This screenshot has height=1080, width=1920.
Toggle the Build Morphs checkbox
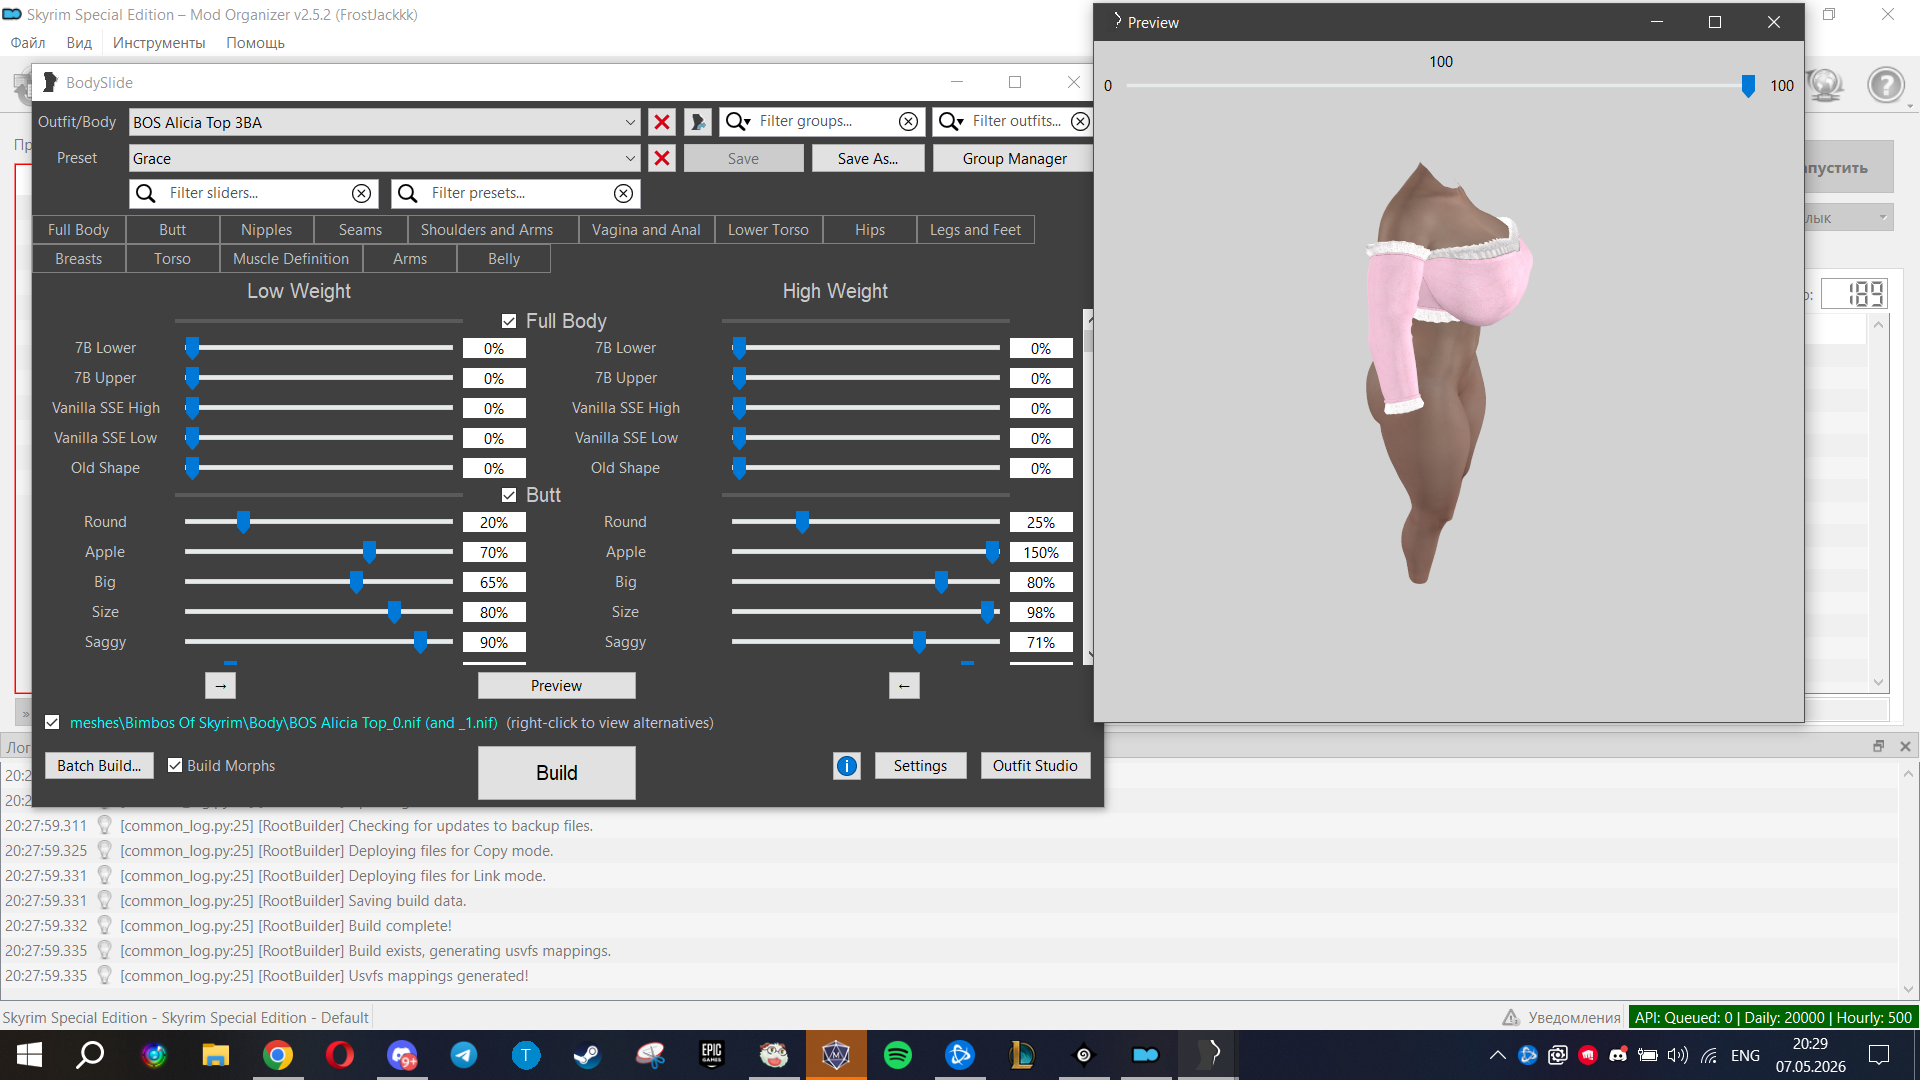click(x=175, y=766)
